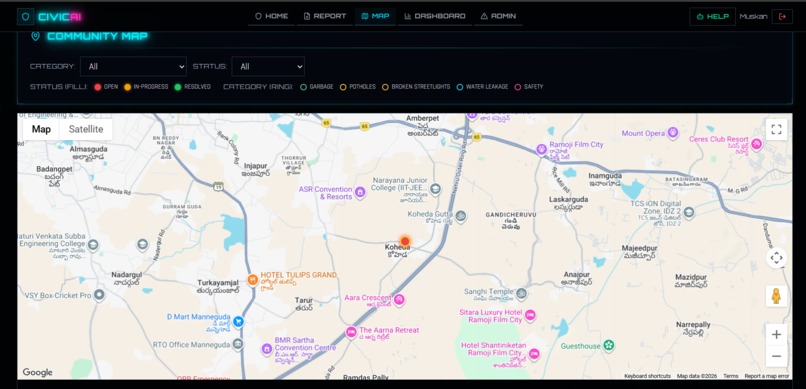Open the Home nav tab

click(271, 16)
